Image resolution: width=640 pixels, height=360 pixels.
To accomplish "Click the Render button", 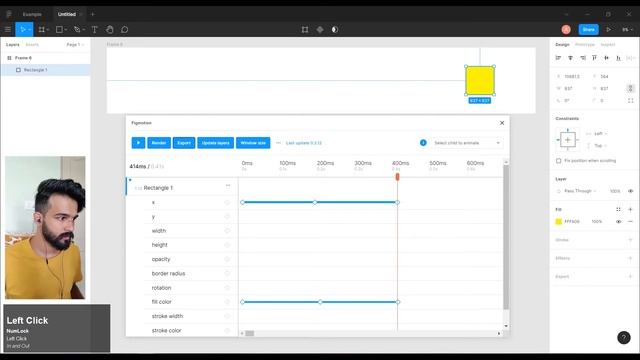I will 159,143.
